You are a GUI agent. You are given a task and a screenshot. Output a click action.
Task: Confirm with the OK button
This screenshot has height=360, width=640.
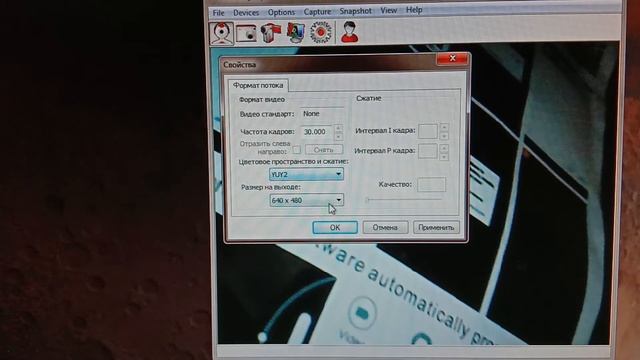pos(335,227)
